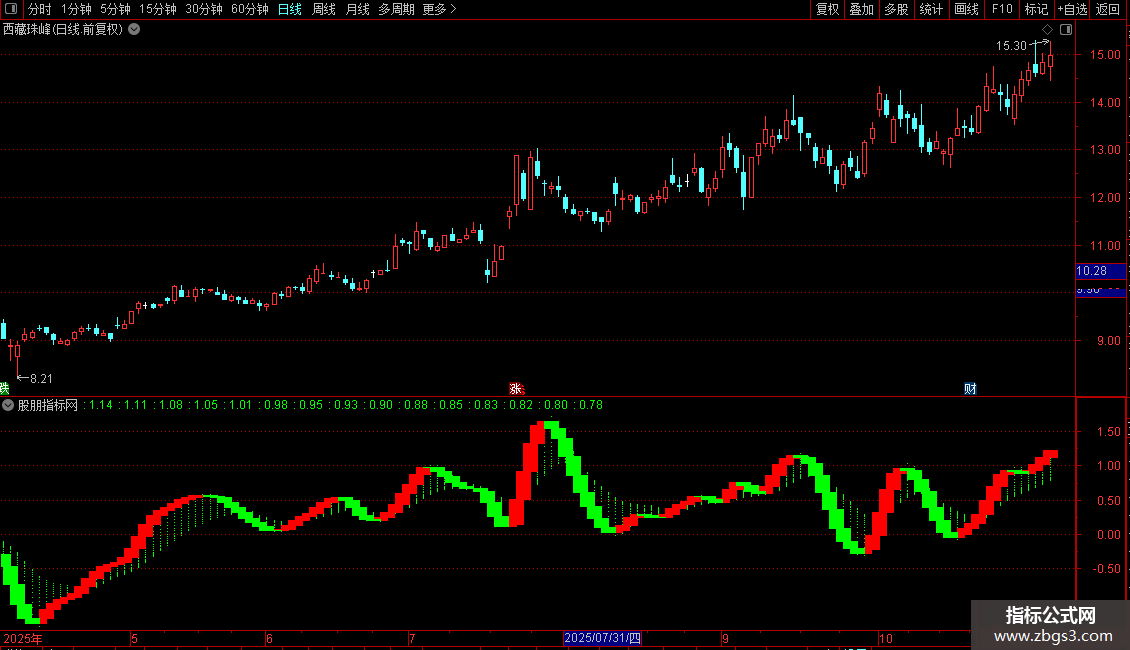Image resolution: width=1130 pixels, height=650 pixels.
Task: Click the 15.30 high price label
Action: 1011,45
